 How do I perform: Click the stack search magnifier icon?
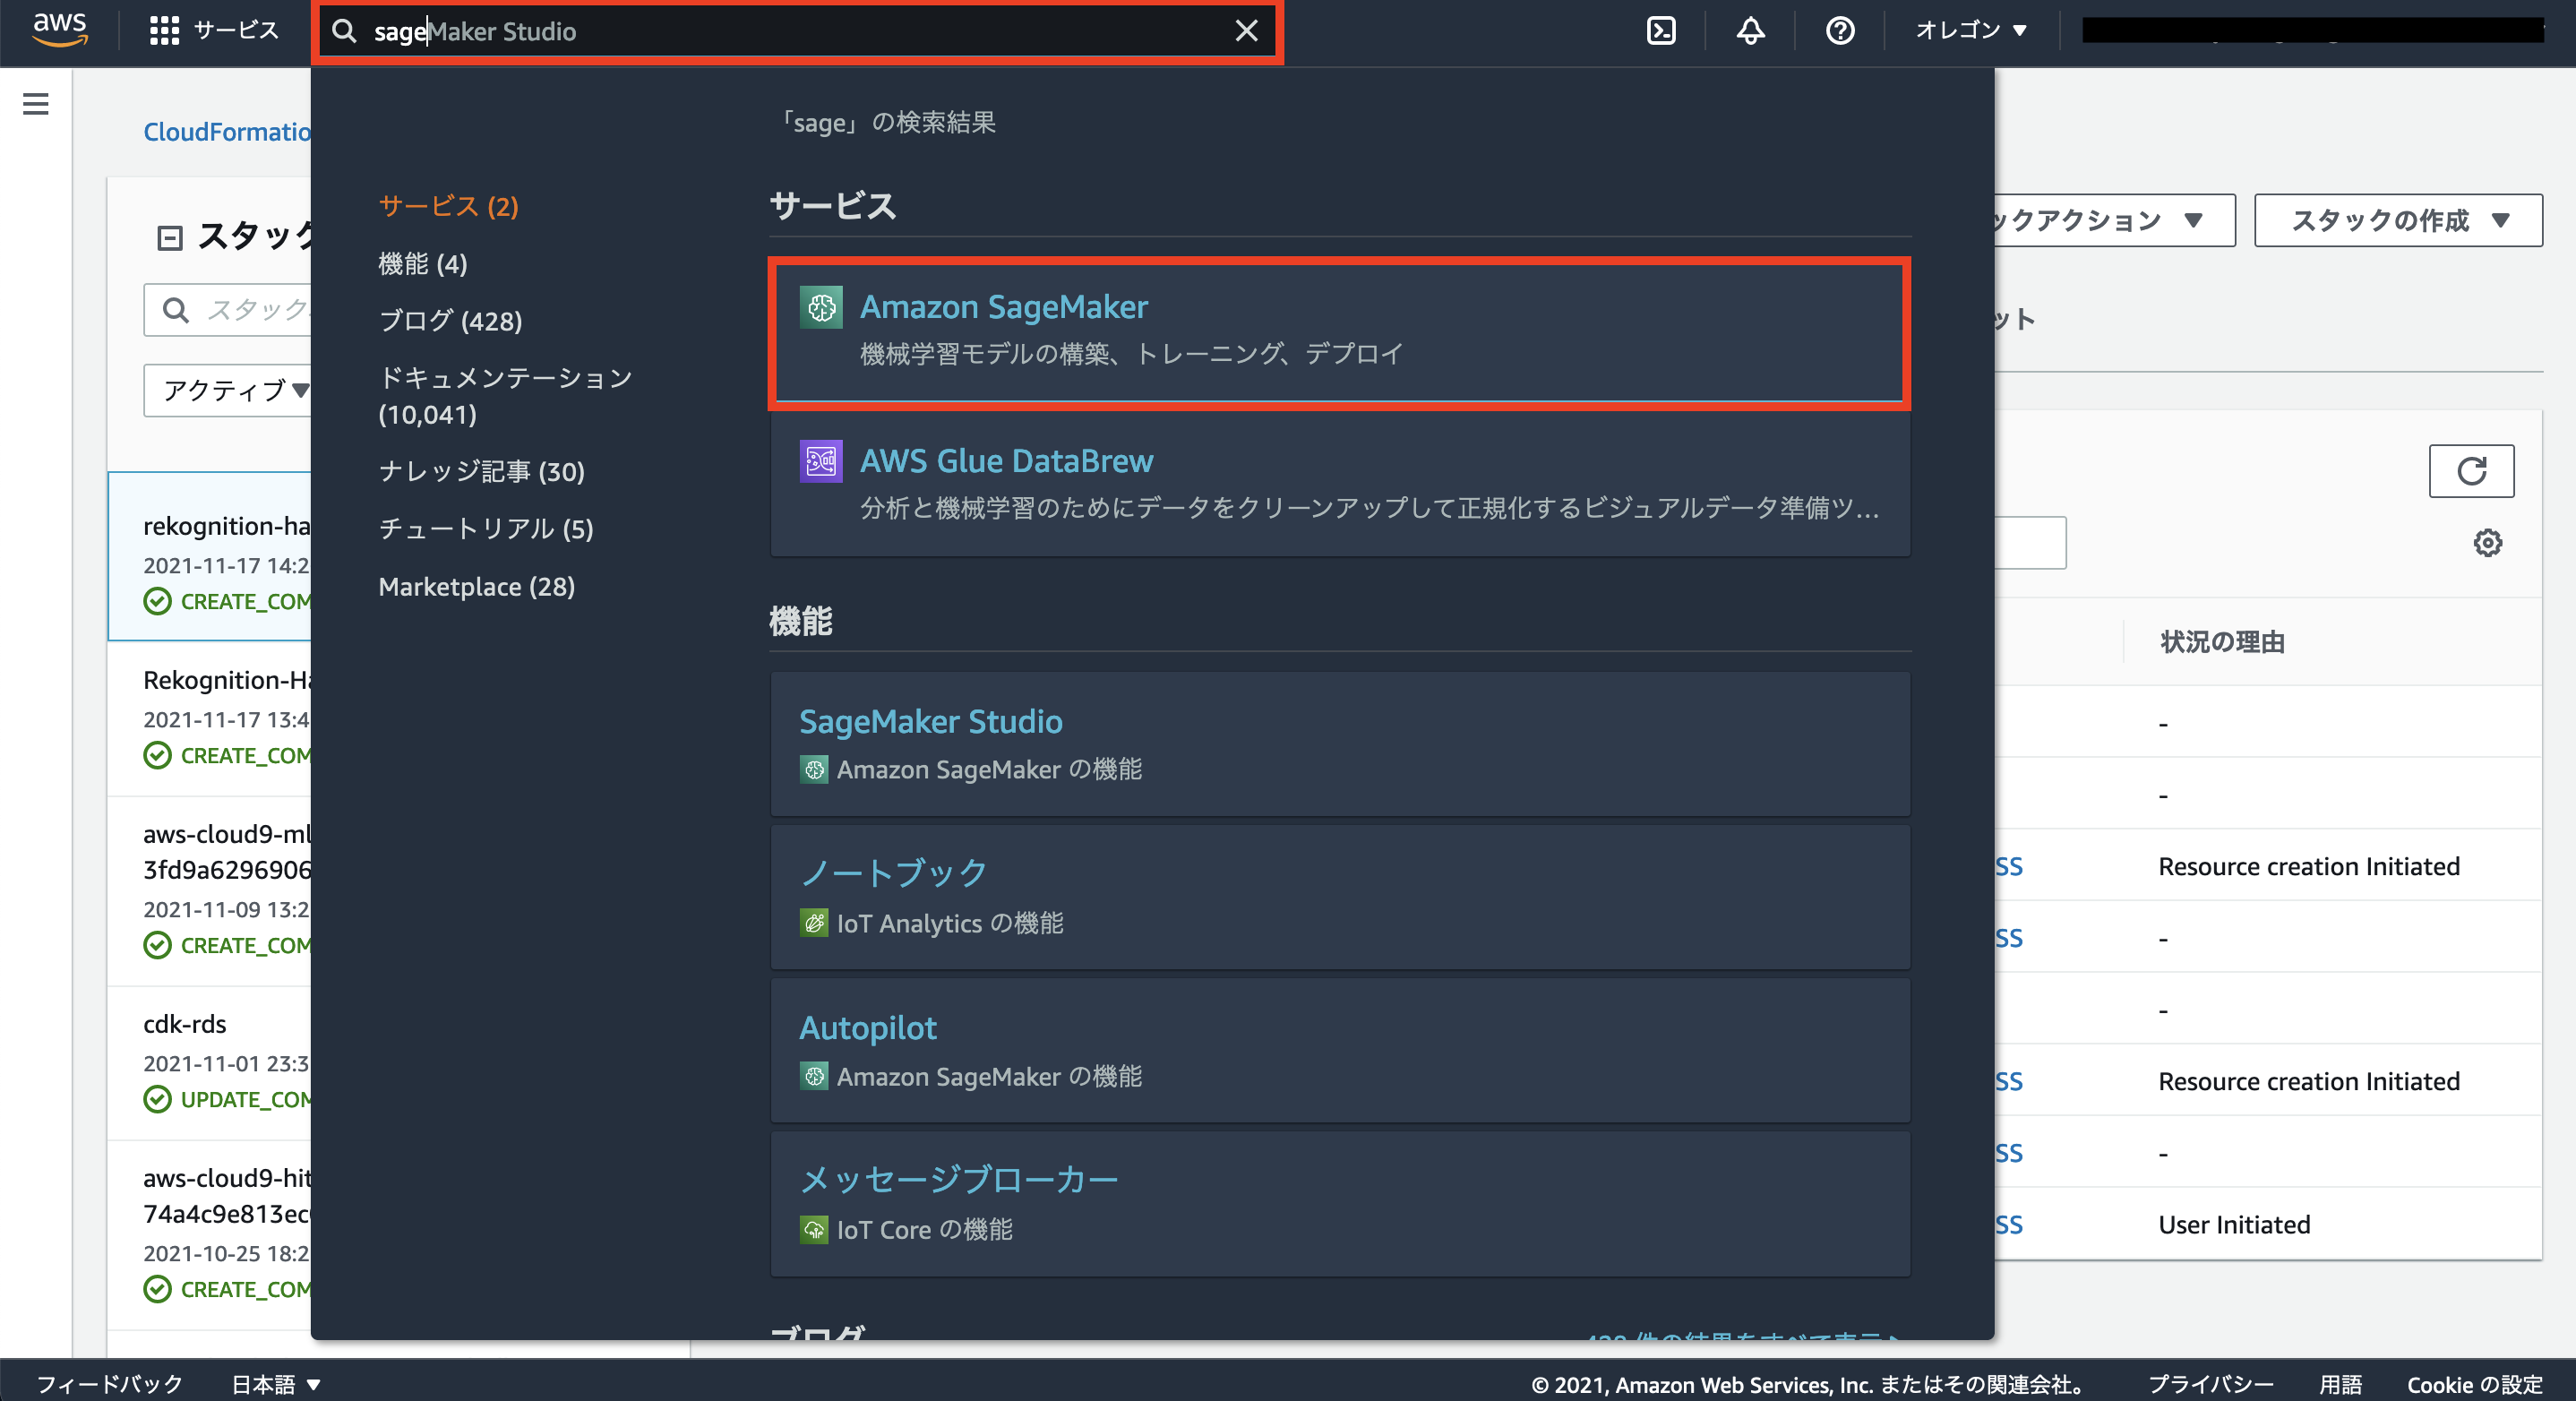tap(176, 310)
